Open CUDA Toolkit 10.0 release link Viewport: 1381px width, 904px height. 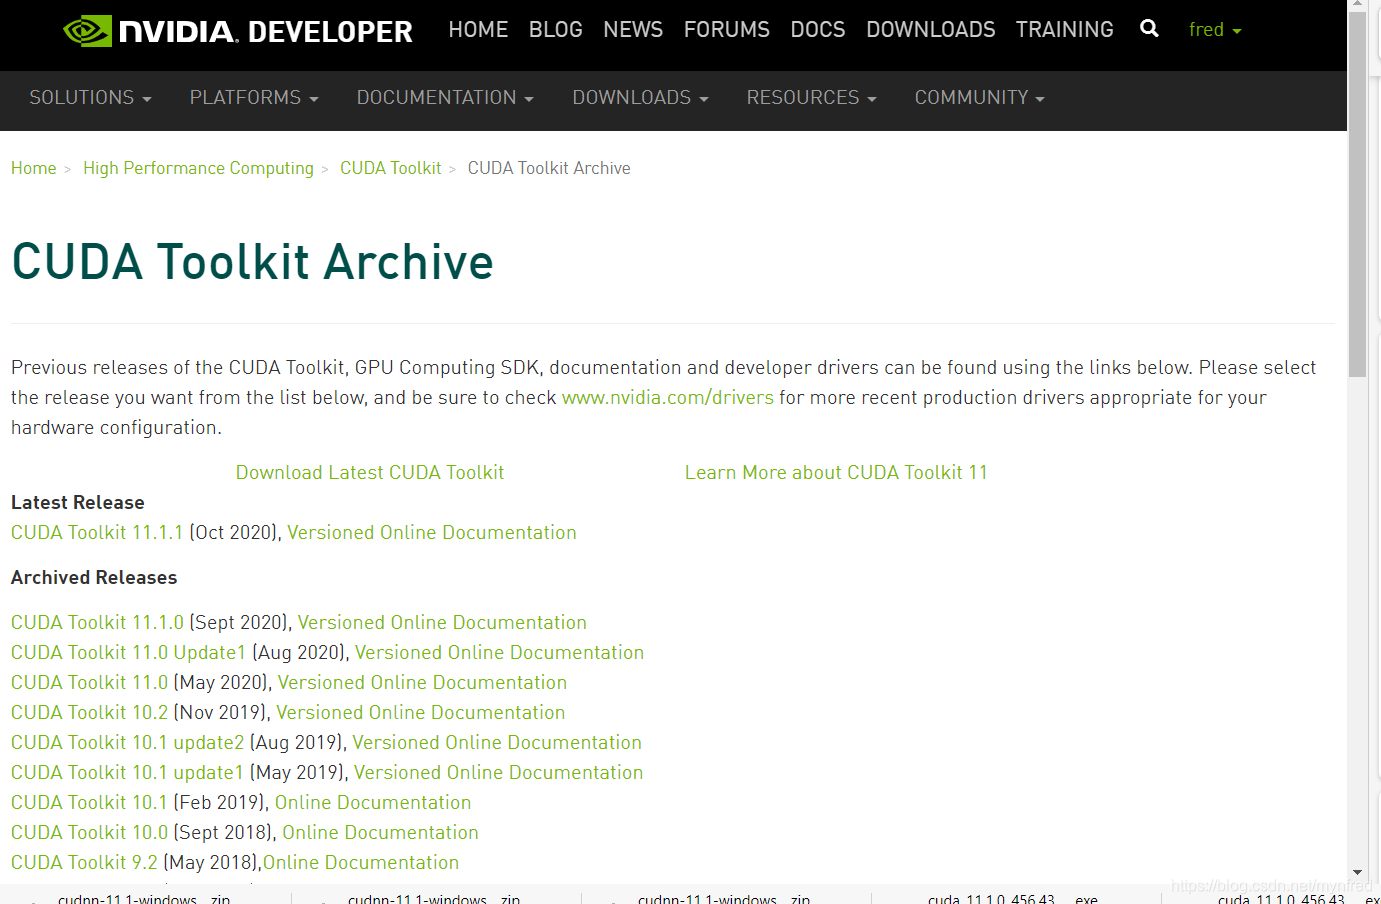click(x=90, y=833)
